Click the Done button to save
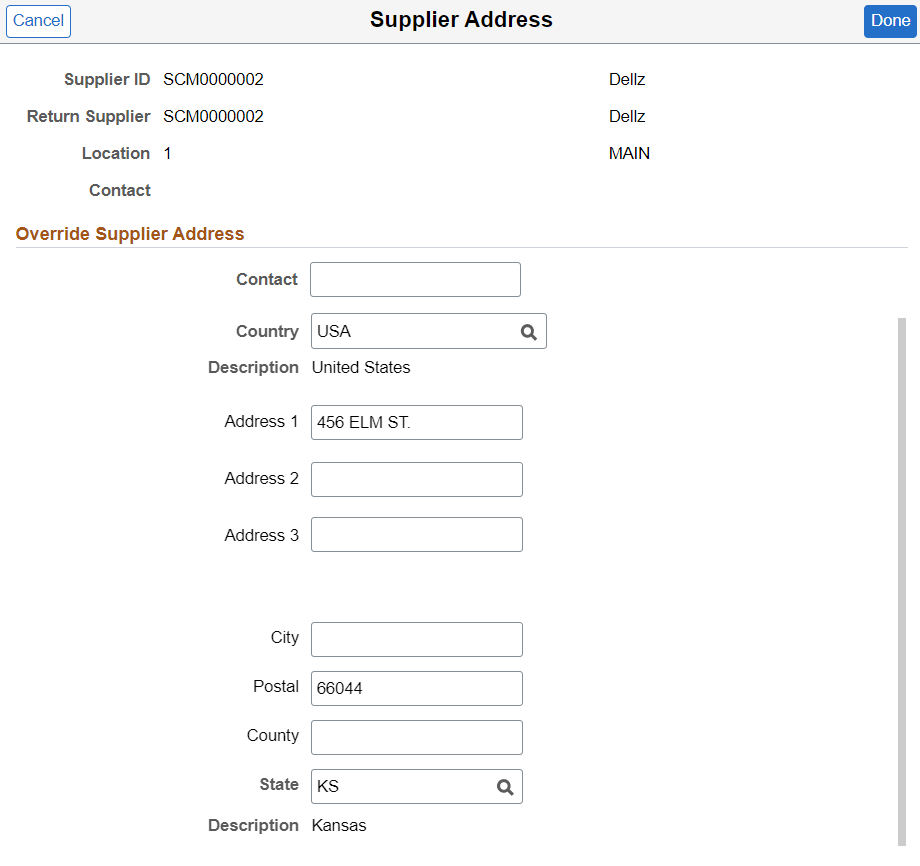920x866 pixels. 889,21
